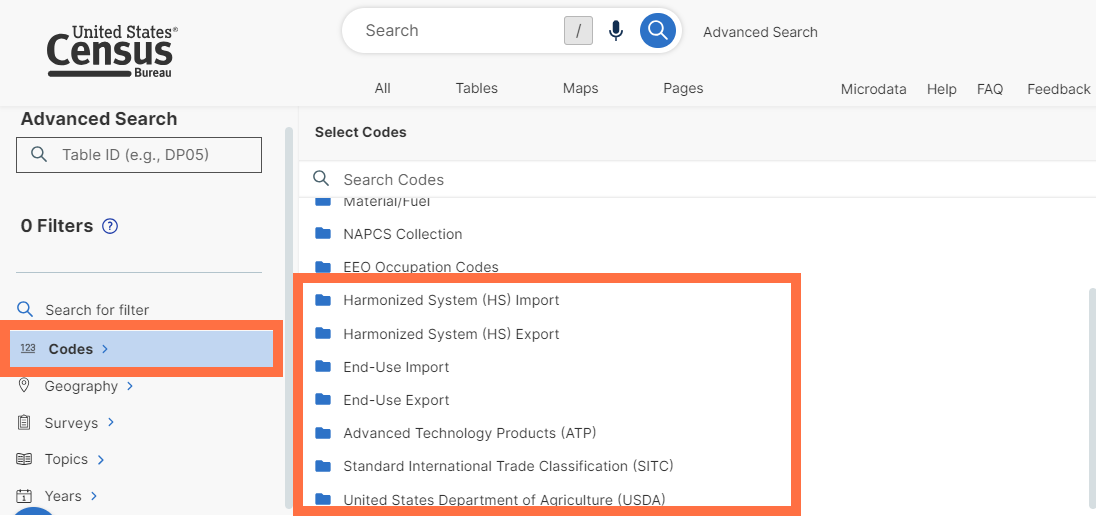Image resolution: width=1096 pixels, height=518 pixels.
Task: Click the SITC folder icon
Action: (322, 466)
